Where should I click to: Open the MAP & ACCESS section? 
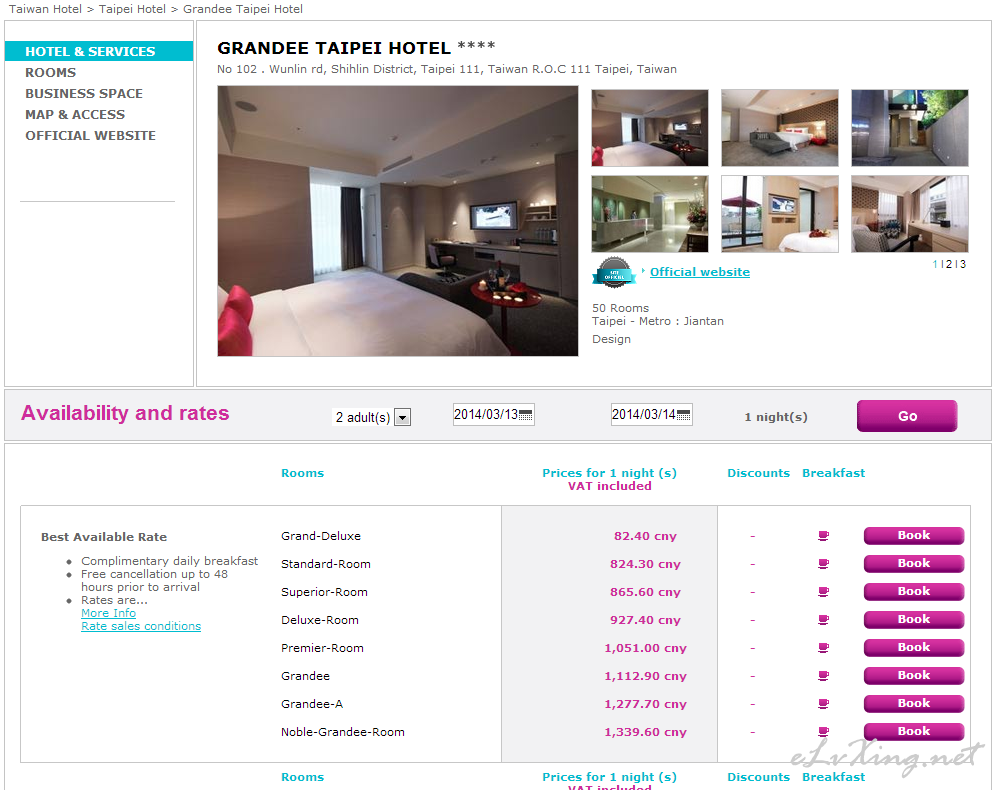75,115
